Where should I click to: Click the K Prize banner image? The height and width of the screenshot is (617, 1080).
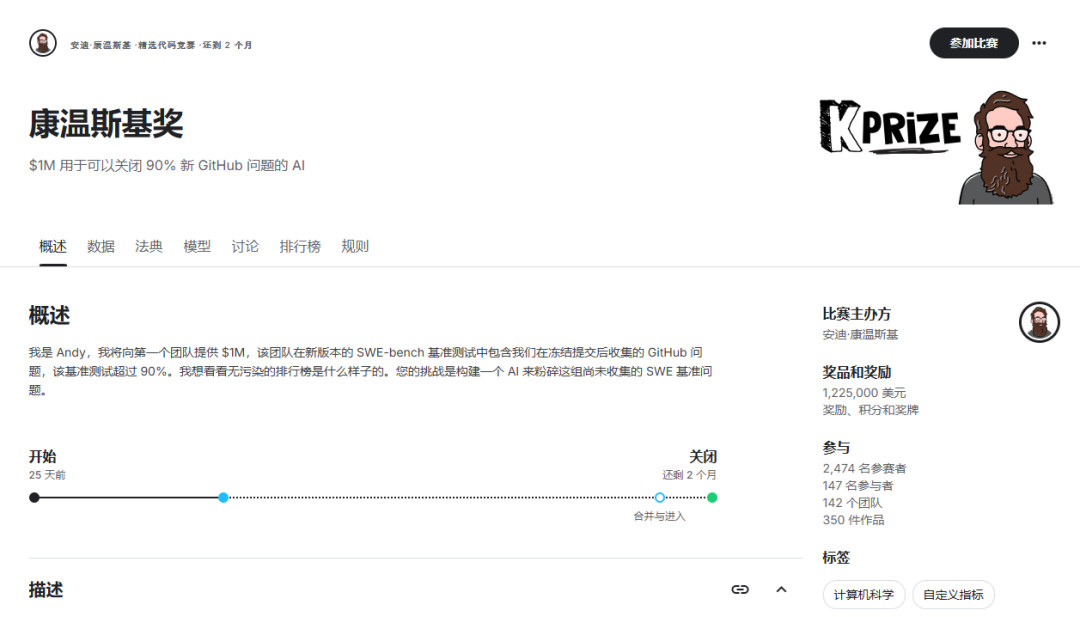(937, 147)
